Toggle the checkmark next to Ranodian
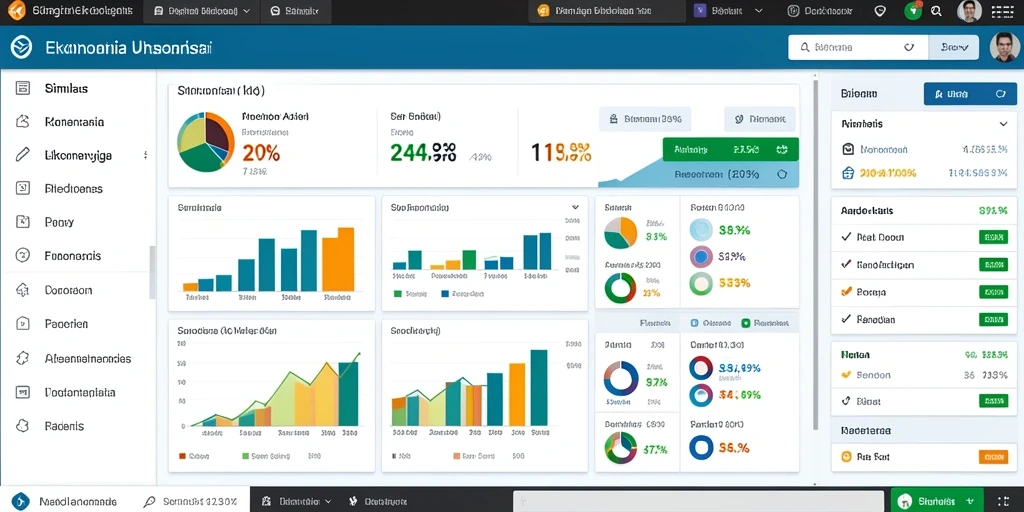Image resolution: width=1024 pixels, height=512 pixels. (846, 319)
